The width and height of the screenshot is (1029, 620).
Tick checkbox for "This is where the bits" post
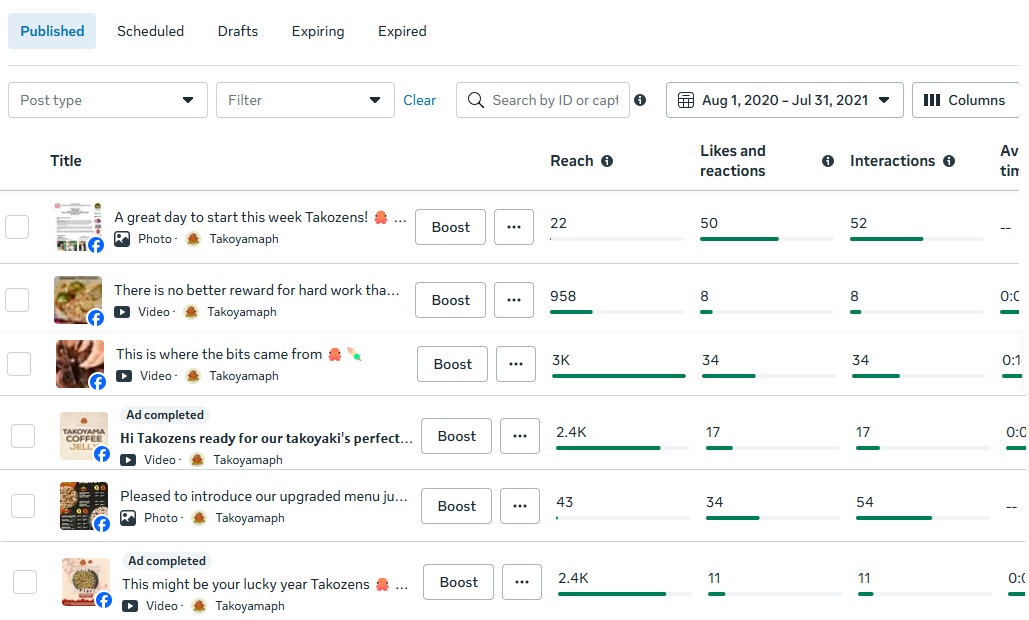[19, 364]
